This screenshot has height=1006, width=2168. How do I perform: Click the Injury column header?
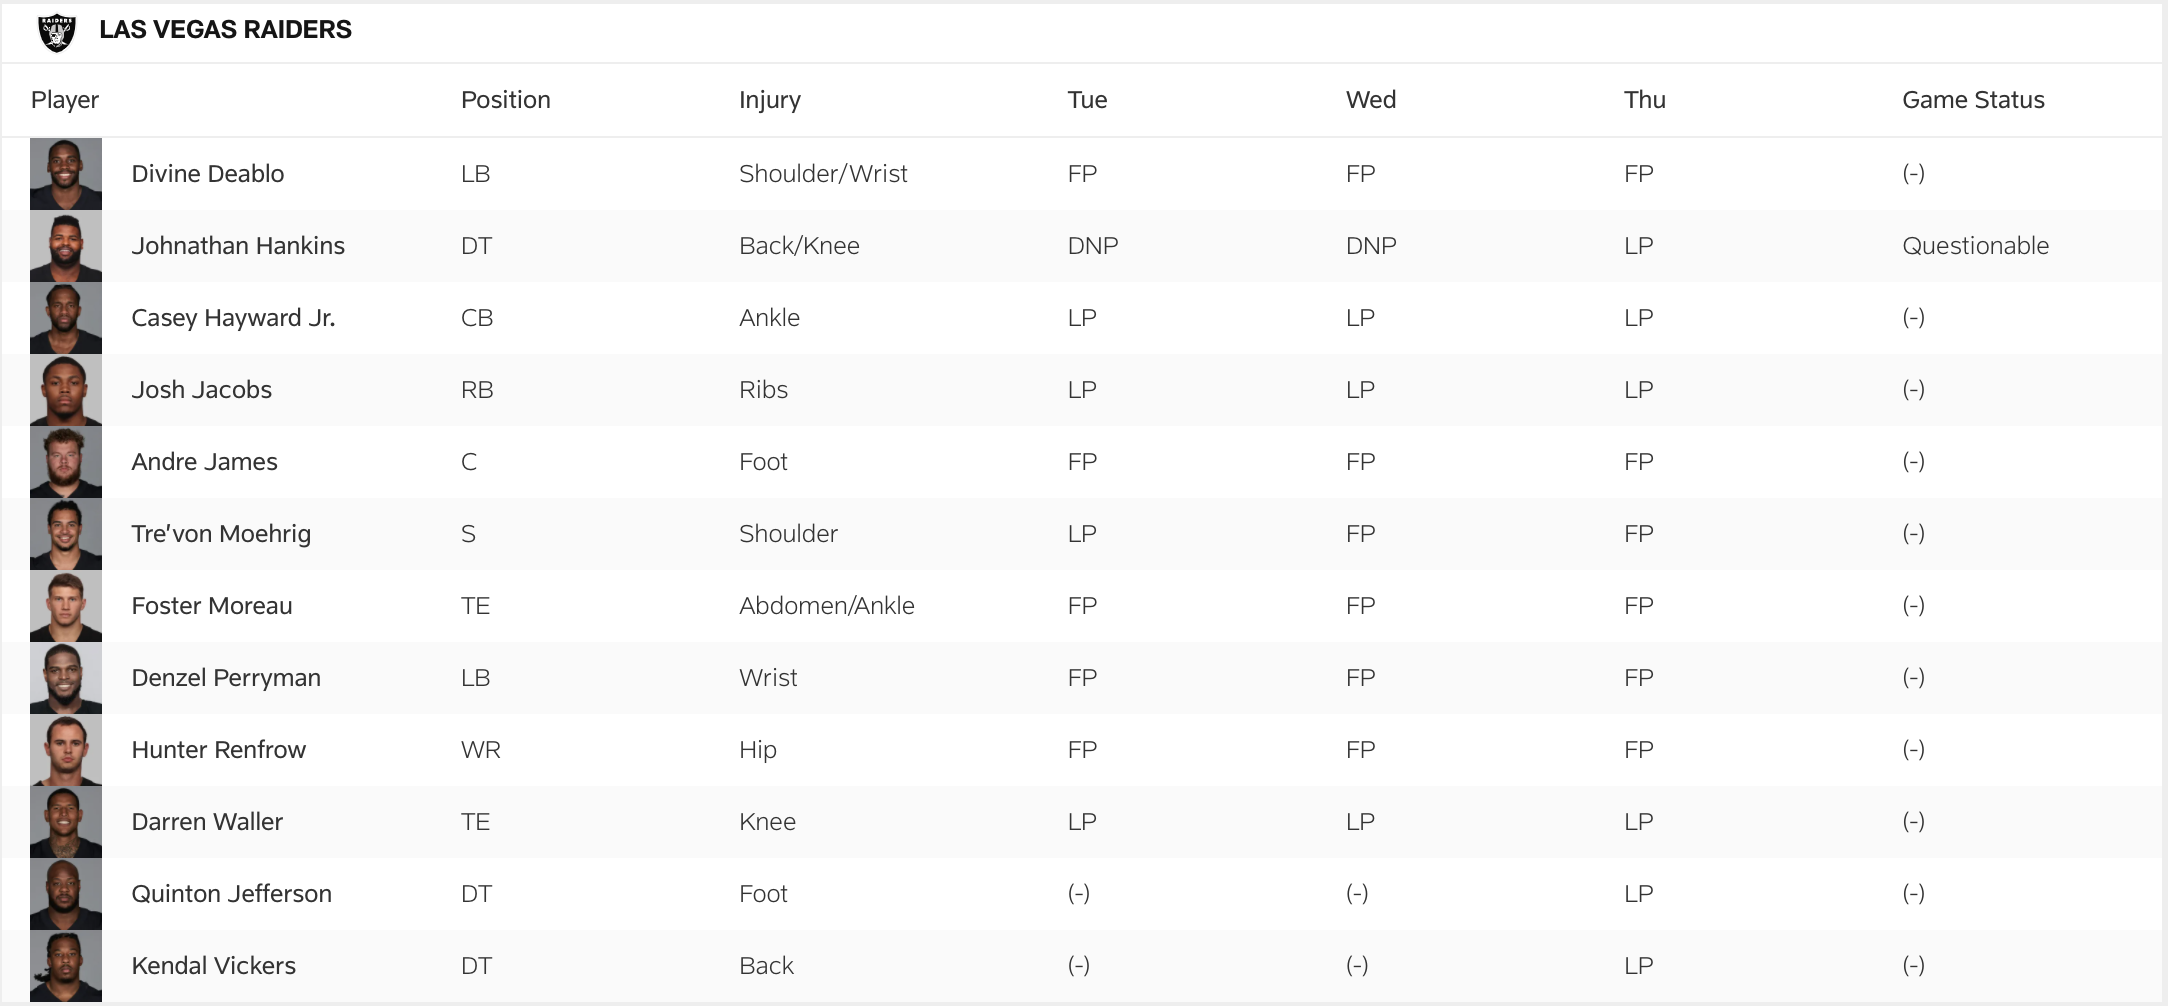click(x=769, y=100)
